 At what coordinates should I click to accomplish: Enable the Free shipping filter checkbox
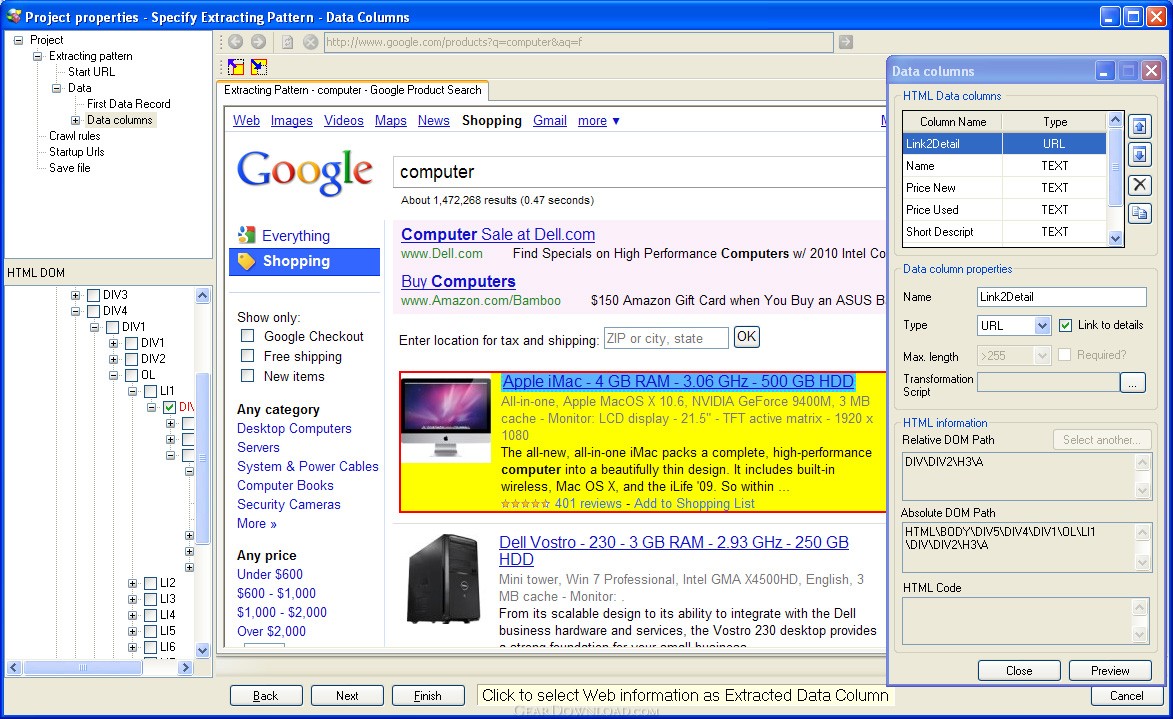click(248, 355)
